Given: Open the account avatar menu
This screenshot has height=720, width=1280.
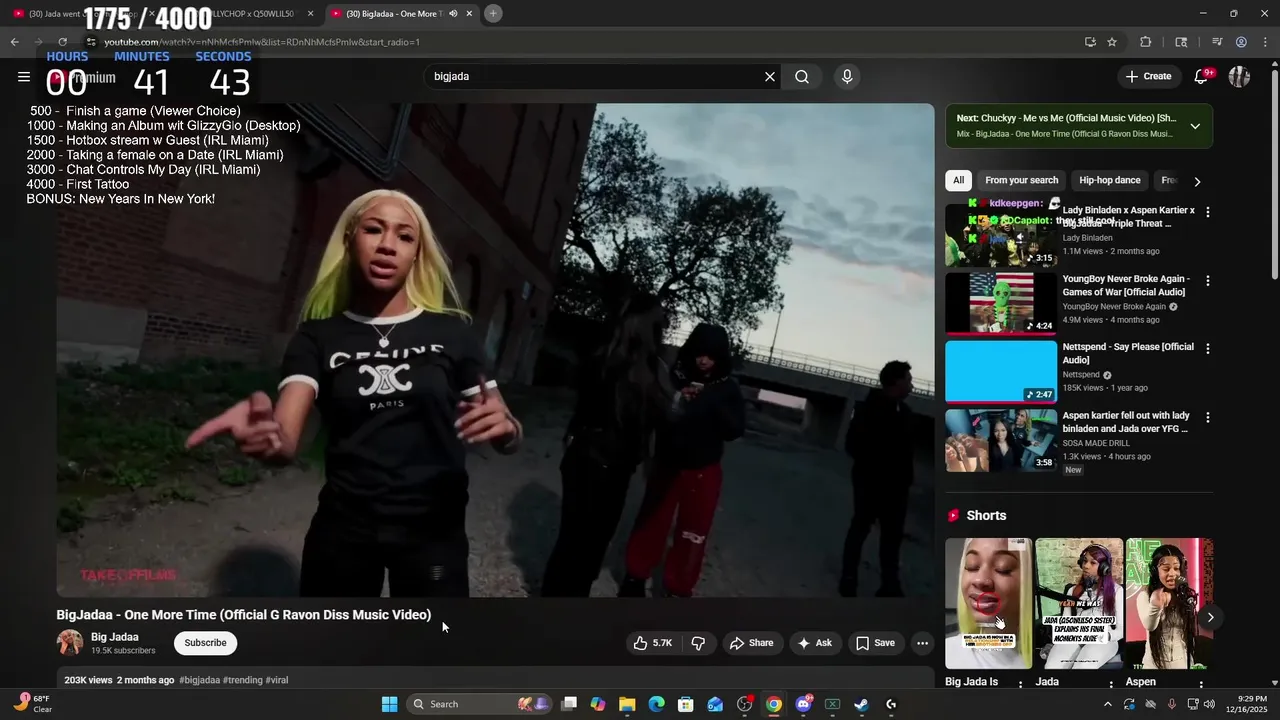Looking at the screenshot, I should pos(1239,77).
